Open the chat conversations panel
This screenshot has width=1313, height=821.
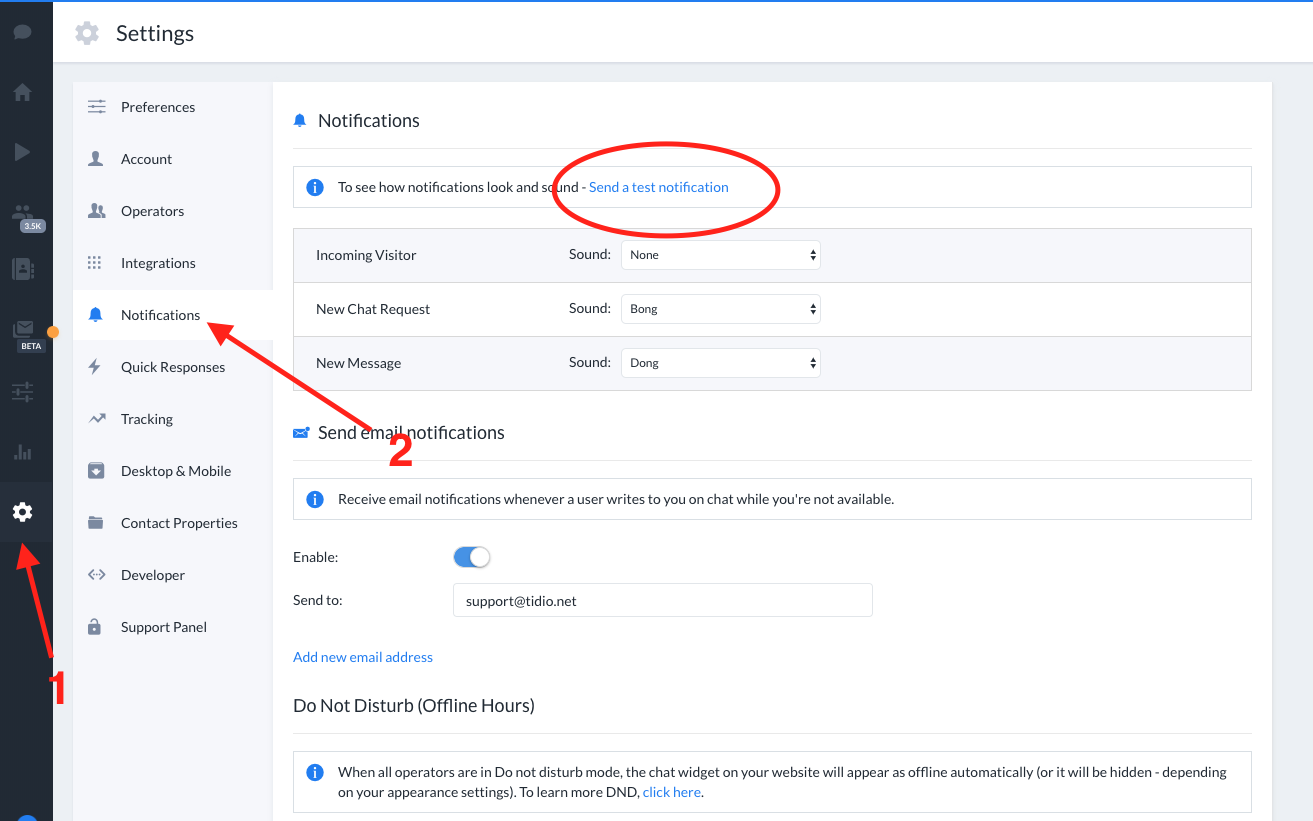(22, 31)
